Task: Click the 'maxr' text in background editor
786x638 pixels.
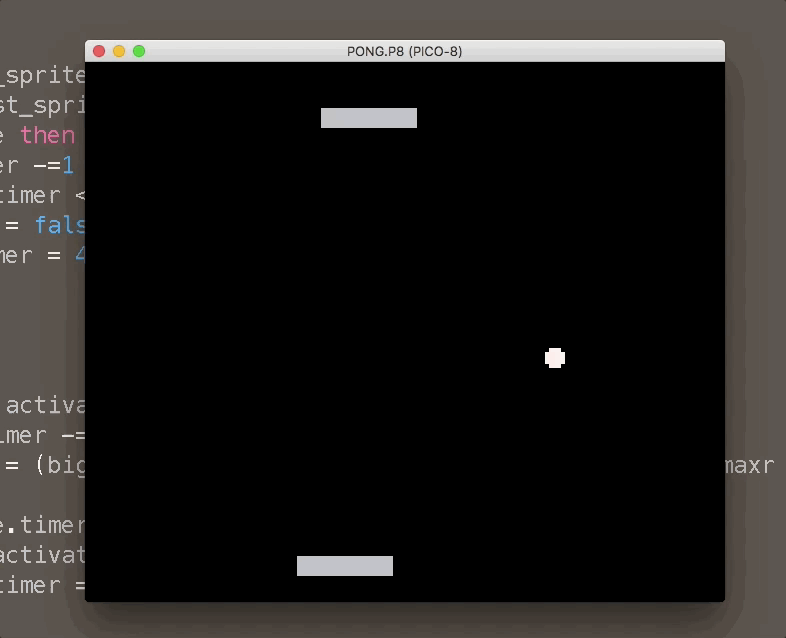Action: click(x=749, y=466)
